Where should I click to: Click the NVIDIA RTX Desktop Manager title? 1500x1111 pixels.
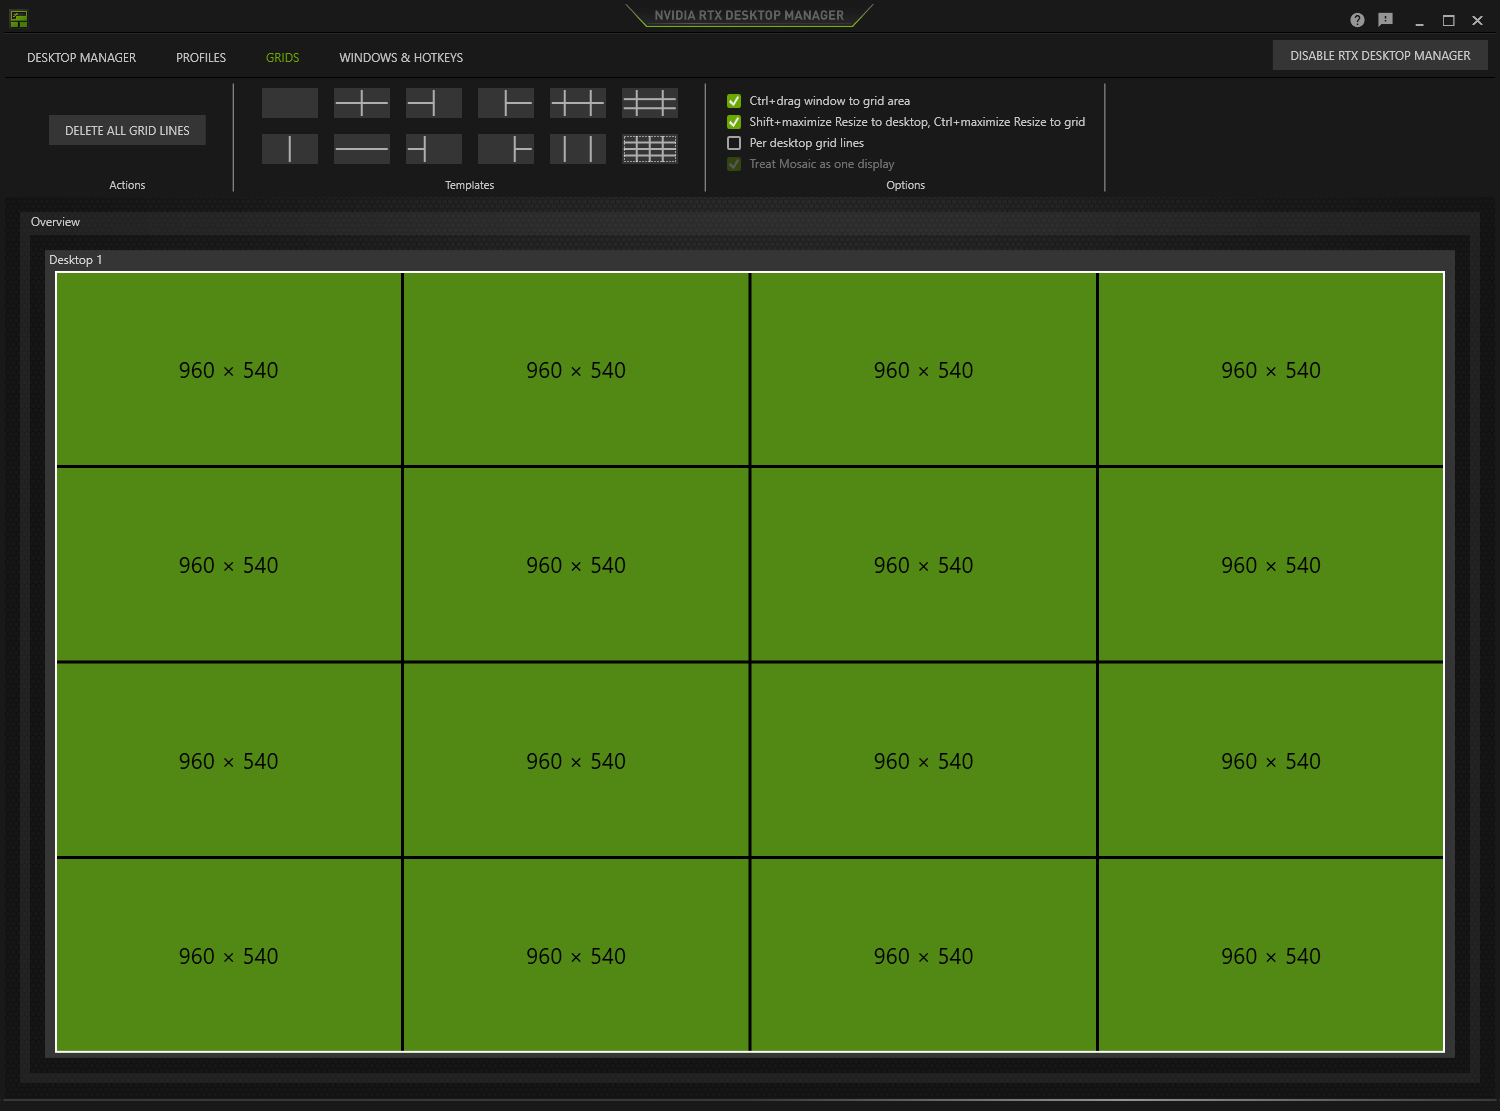[749, 15]
